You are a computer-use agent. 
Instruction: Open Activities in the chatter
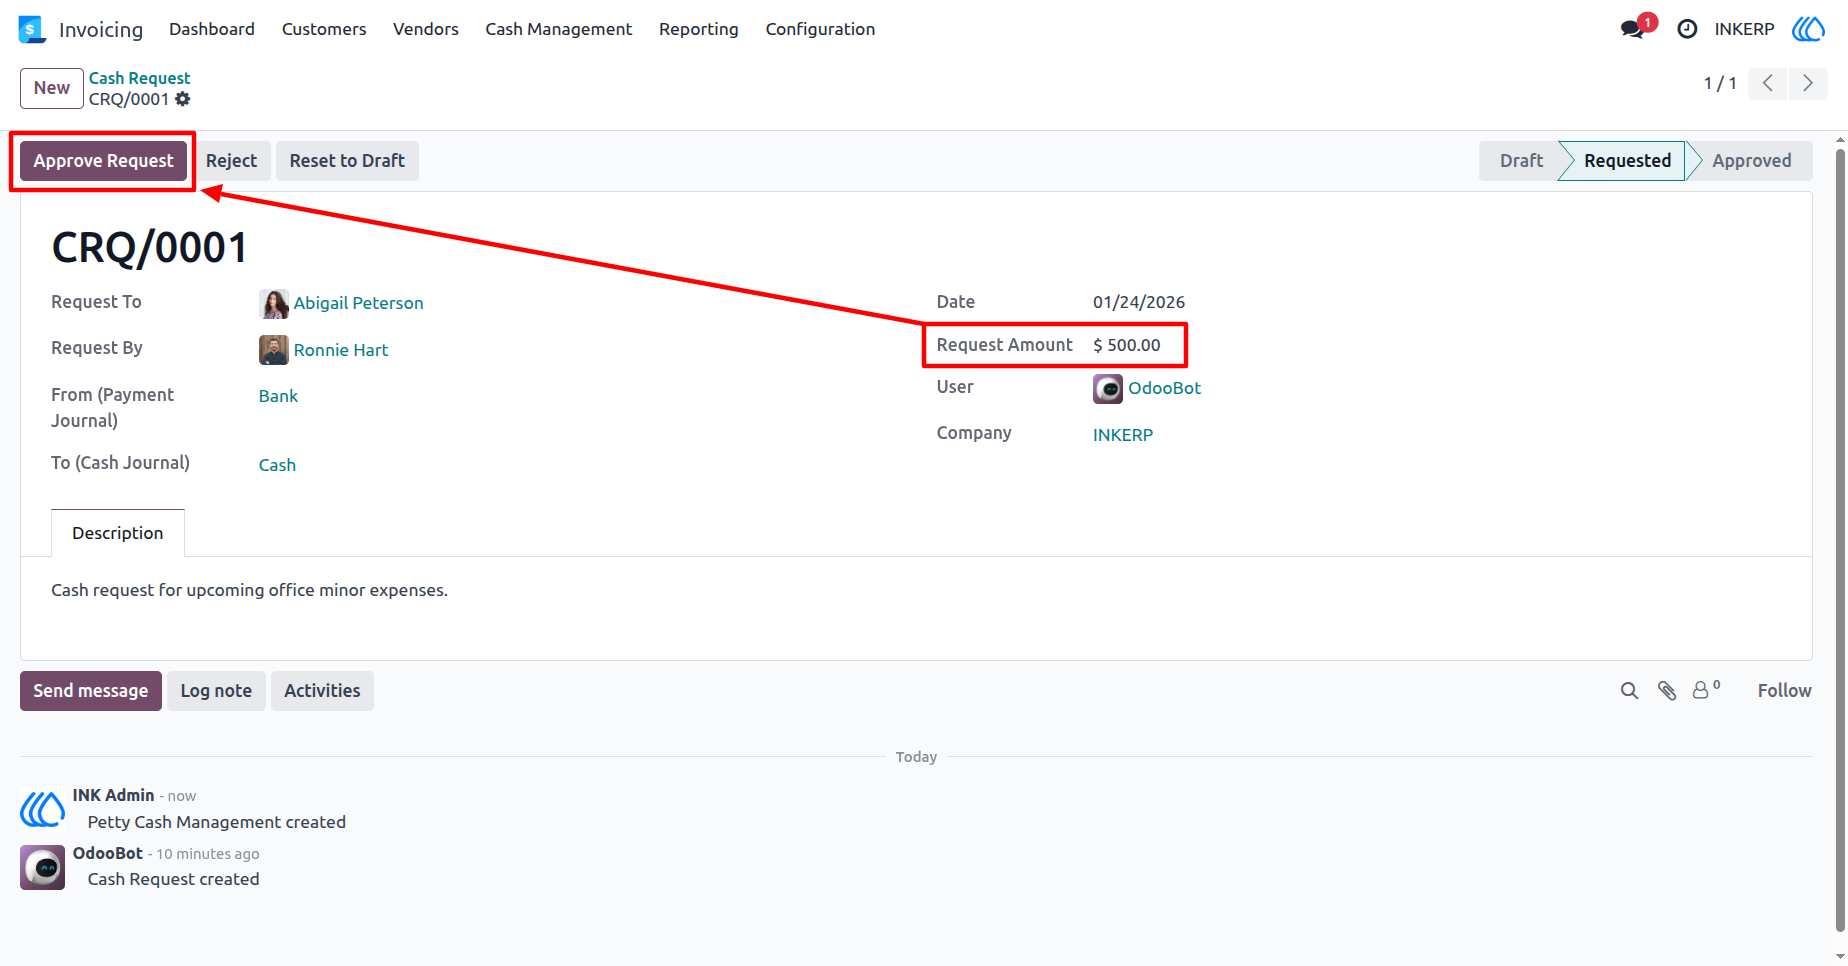click(322, 691)
